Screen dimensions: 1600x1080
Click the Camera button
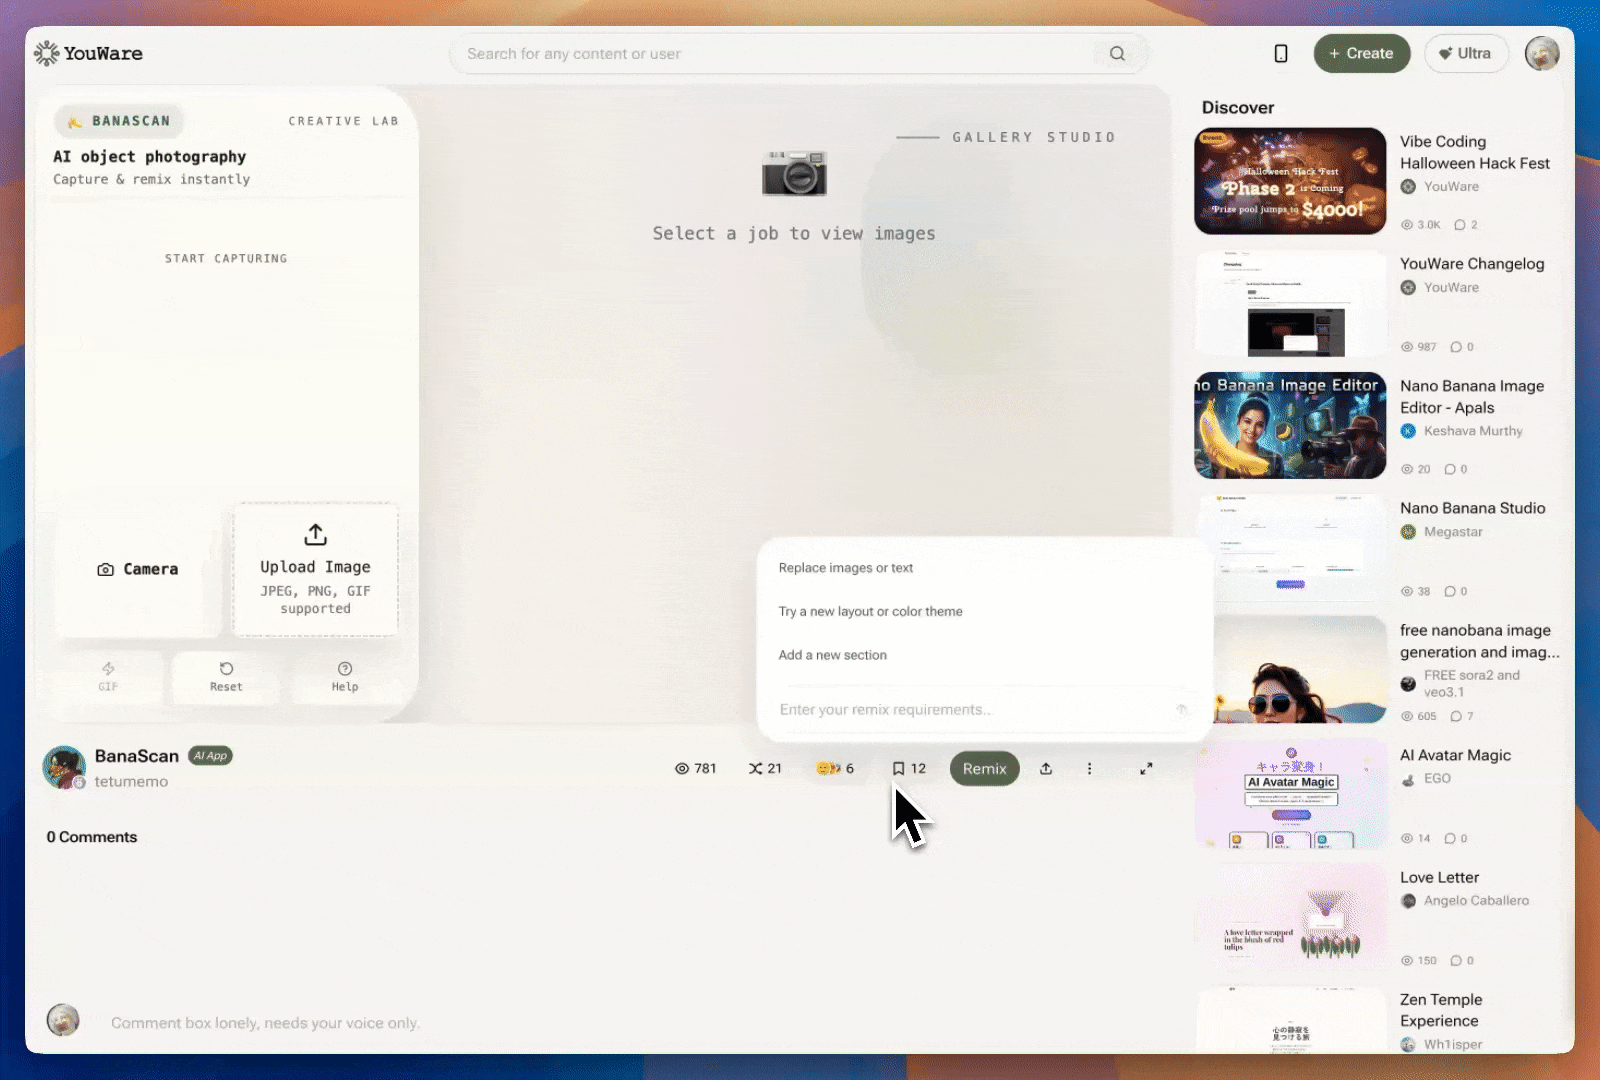(138, 569)
